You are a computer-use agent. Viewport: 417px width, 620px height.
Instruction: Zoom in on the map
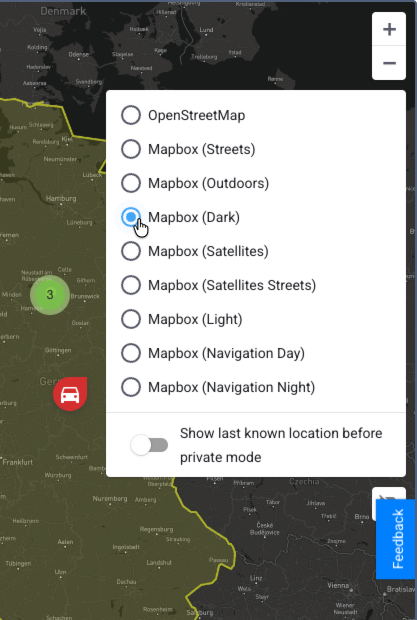[389, 29]
